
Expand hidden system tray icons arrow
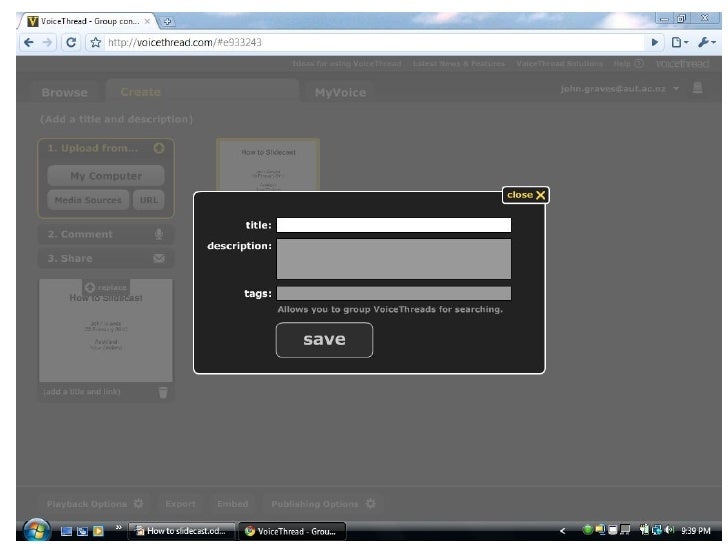(x=563, y=531)
